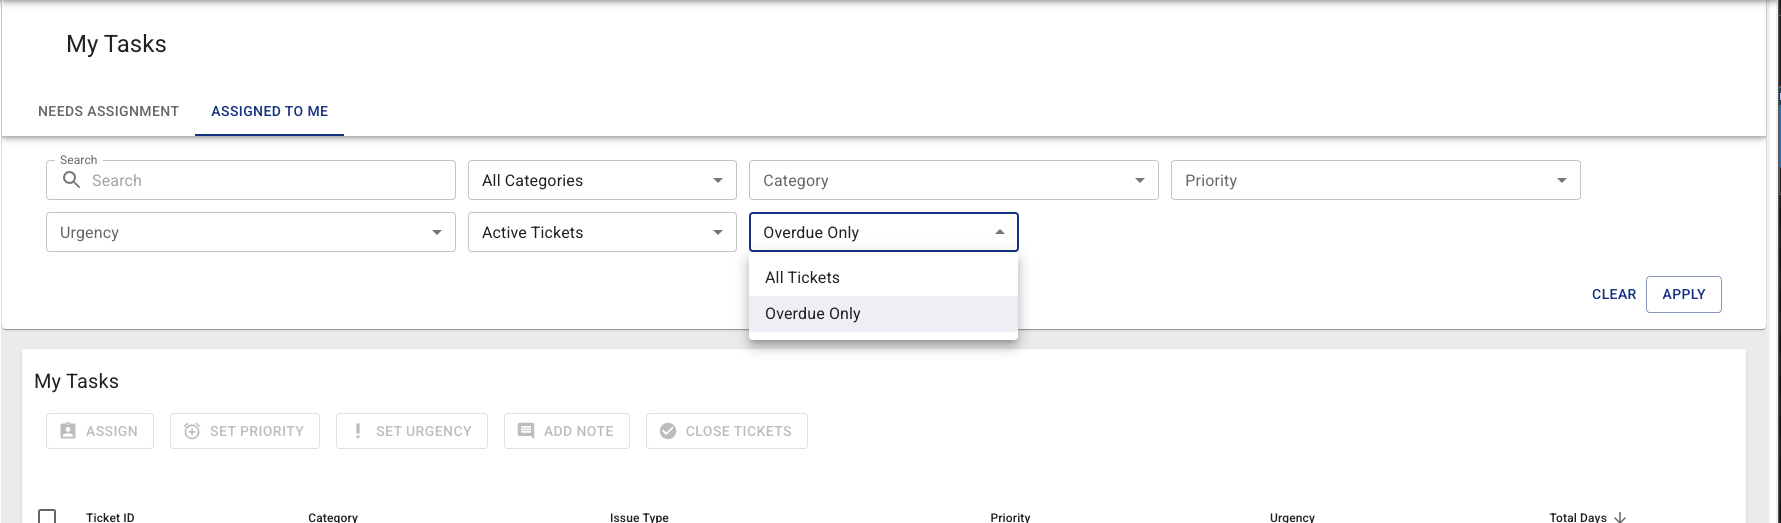The width and height of the screenshot is (1781, 523).
Task: Click the Set Urgency exclamation icon
Action: (x=358, y=431)
